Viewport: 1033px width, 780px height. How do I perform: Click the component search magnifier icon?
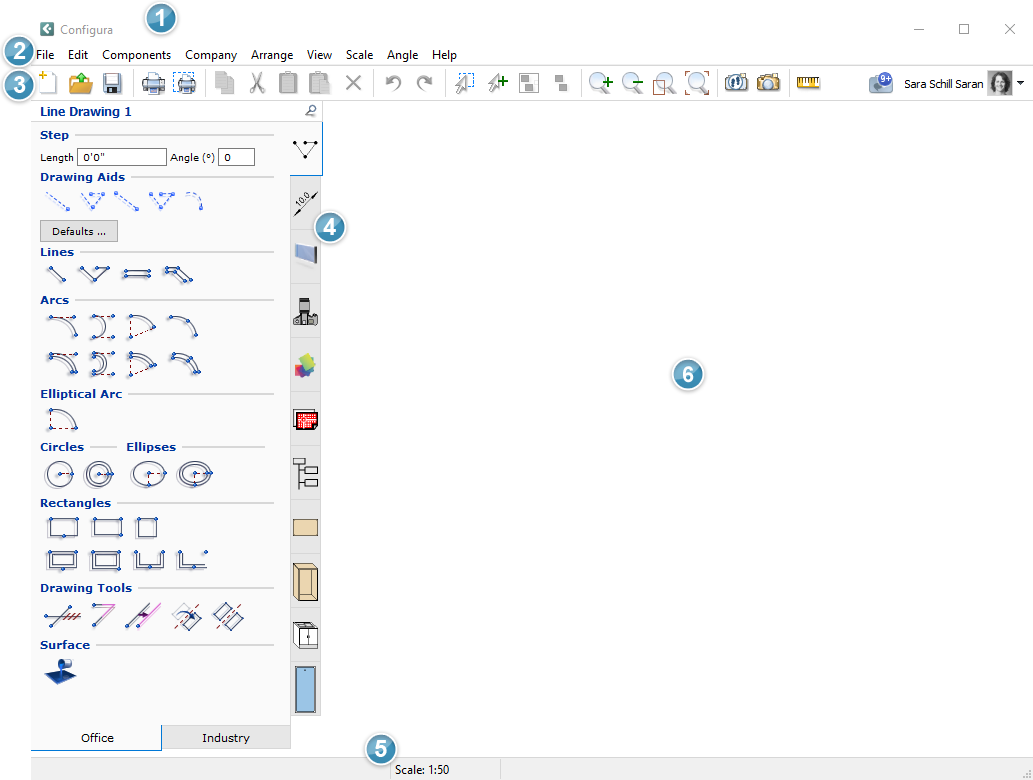coord(311,111)
